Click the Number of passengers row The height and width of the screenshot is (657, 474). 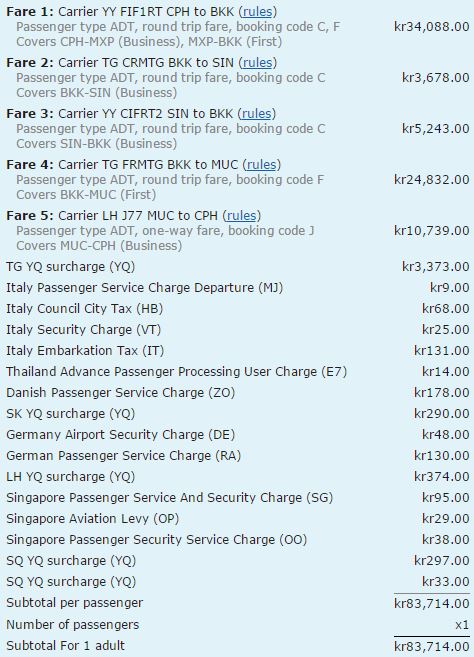tap(238, 625)
